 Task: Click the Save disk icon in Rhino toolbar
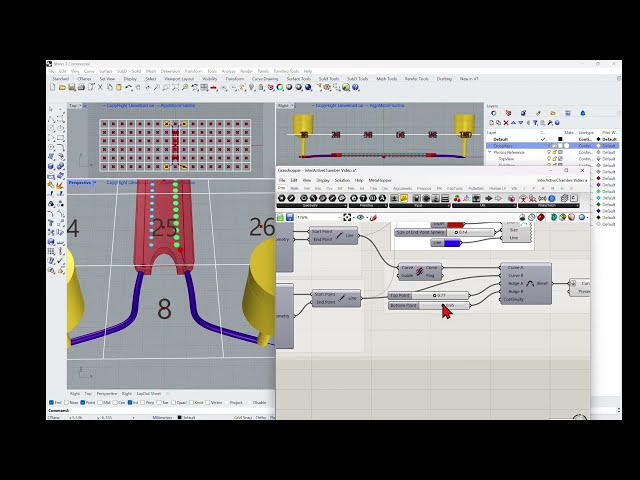72,87
